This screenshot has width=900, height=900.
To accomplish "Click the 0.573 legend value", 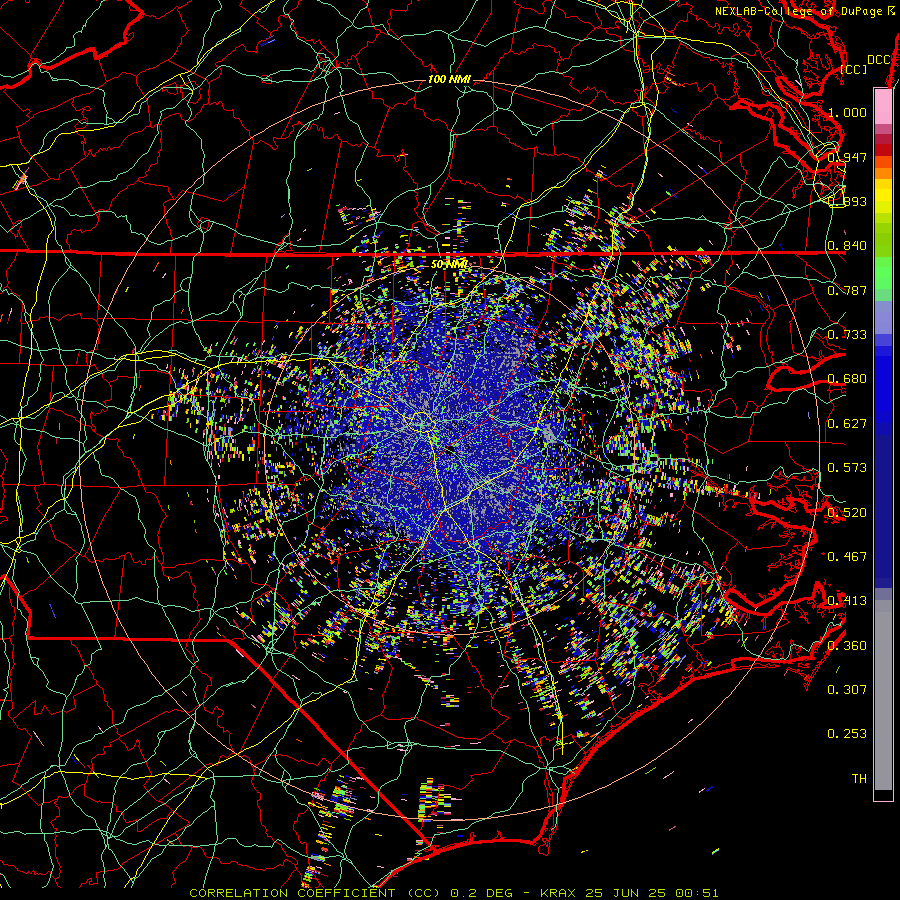I will click(847, 468).
